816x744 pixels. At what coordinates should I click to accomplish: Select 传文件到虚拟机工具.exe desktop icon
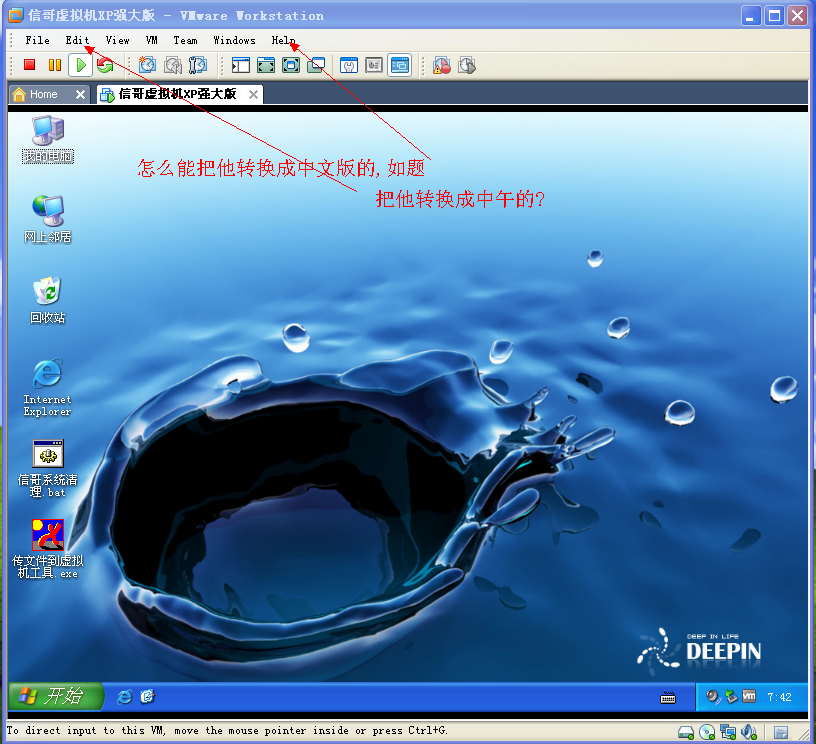(47, 549)
